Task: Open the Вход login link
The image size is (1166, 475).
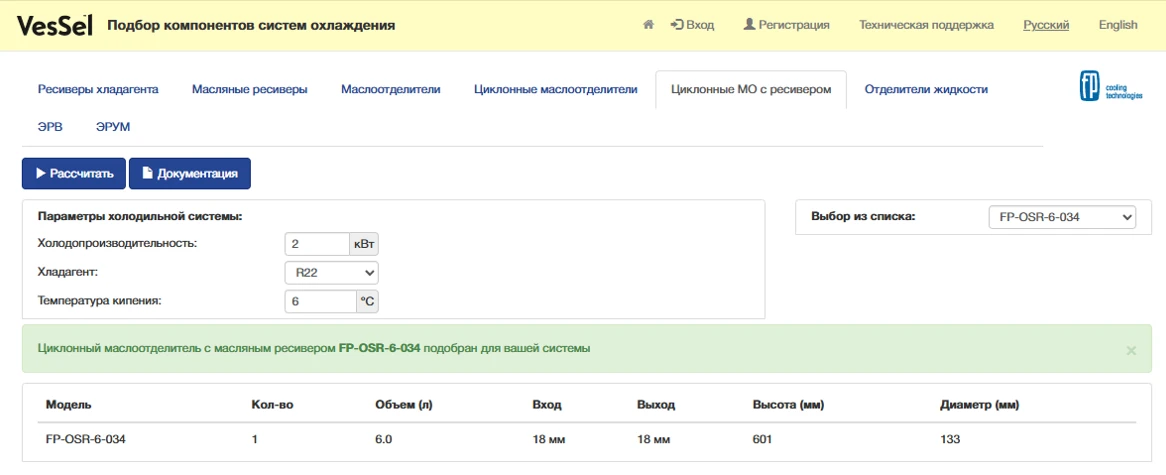Action: point(692,25)
